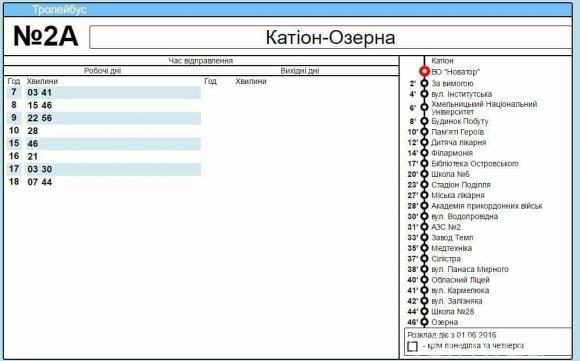580x361 pixels.
Task: Select the 17' travel time near Бібліотека Островського
Action: coord(413,163)
